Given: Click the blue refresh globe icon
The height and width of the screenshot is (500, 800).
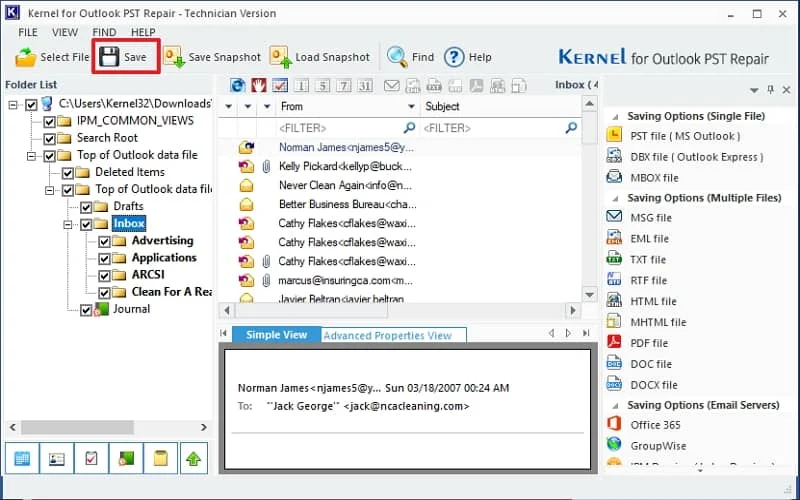Looking at the screenshot, I should [238, 85].
